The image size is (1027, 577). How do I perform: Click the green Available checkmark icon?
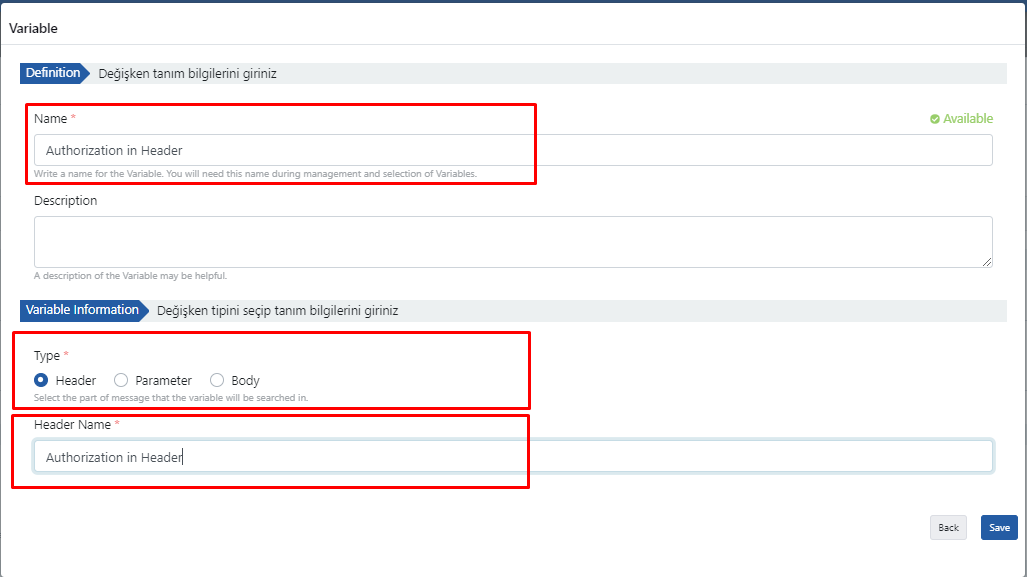[934, 119]
